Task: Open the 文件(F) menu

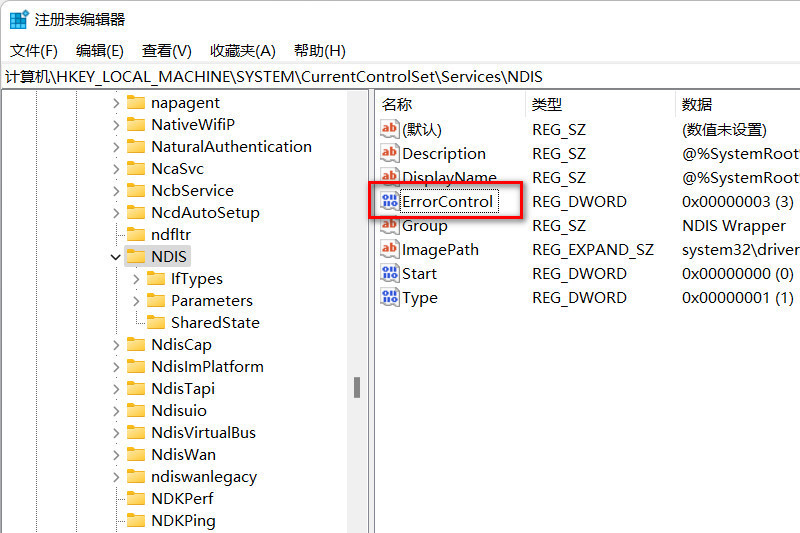Action: [x=34, y=51]
